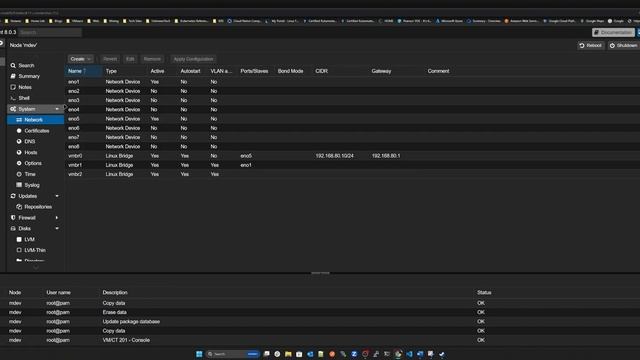Click the Options gear icon
640x360 pixels.
point(19,163)
